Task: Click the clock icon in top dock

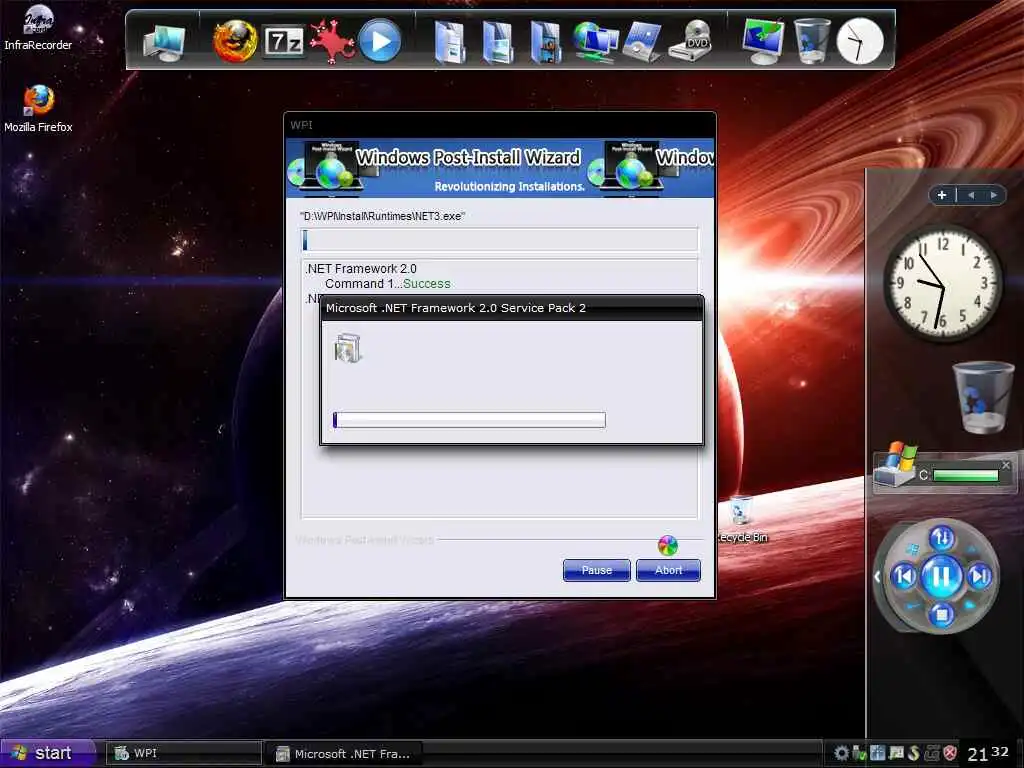Action: [860, 41]
